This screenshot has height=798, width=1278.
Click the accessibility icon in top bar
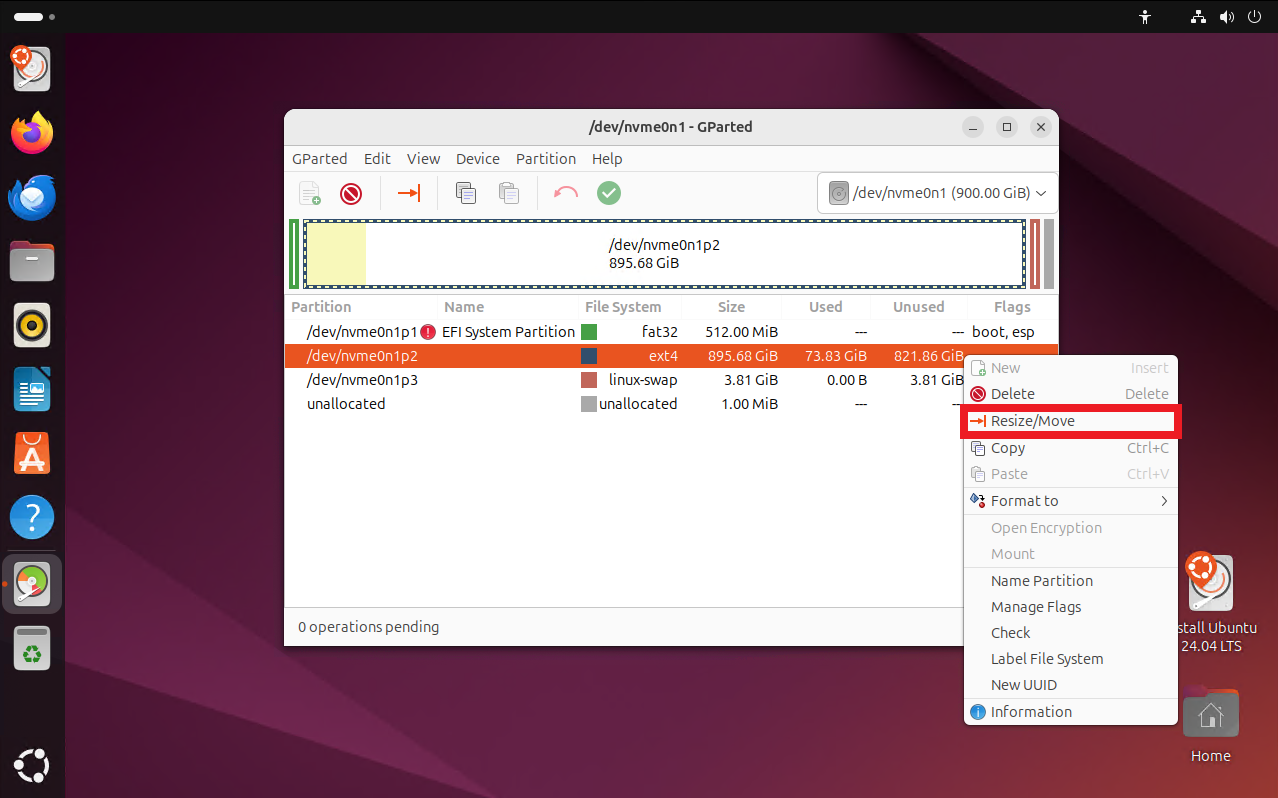(1145, 17)
